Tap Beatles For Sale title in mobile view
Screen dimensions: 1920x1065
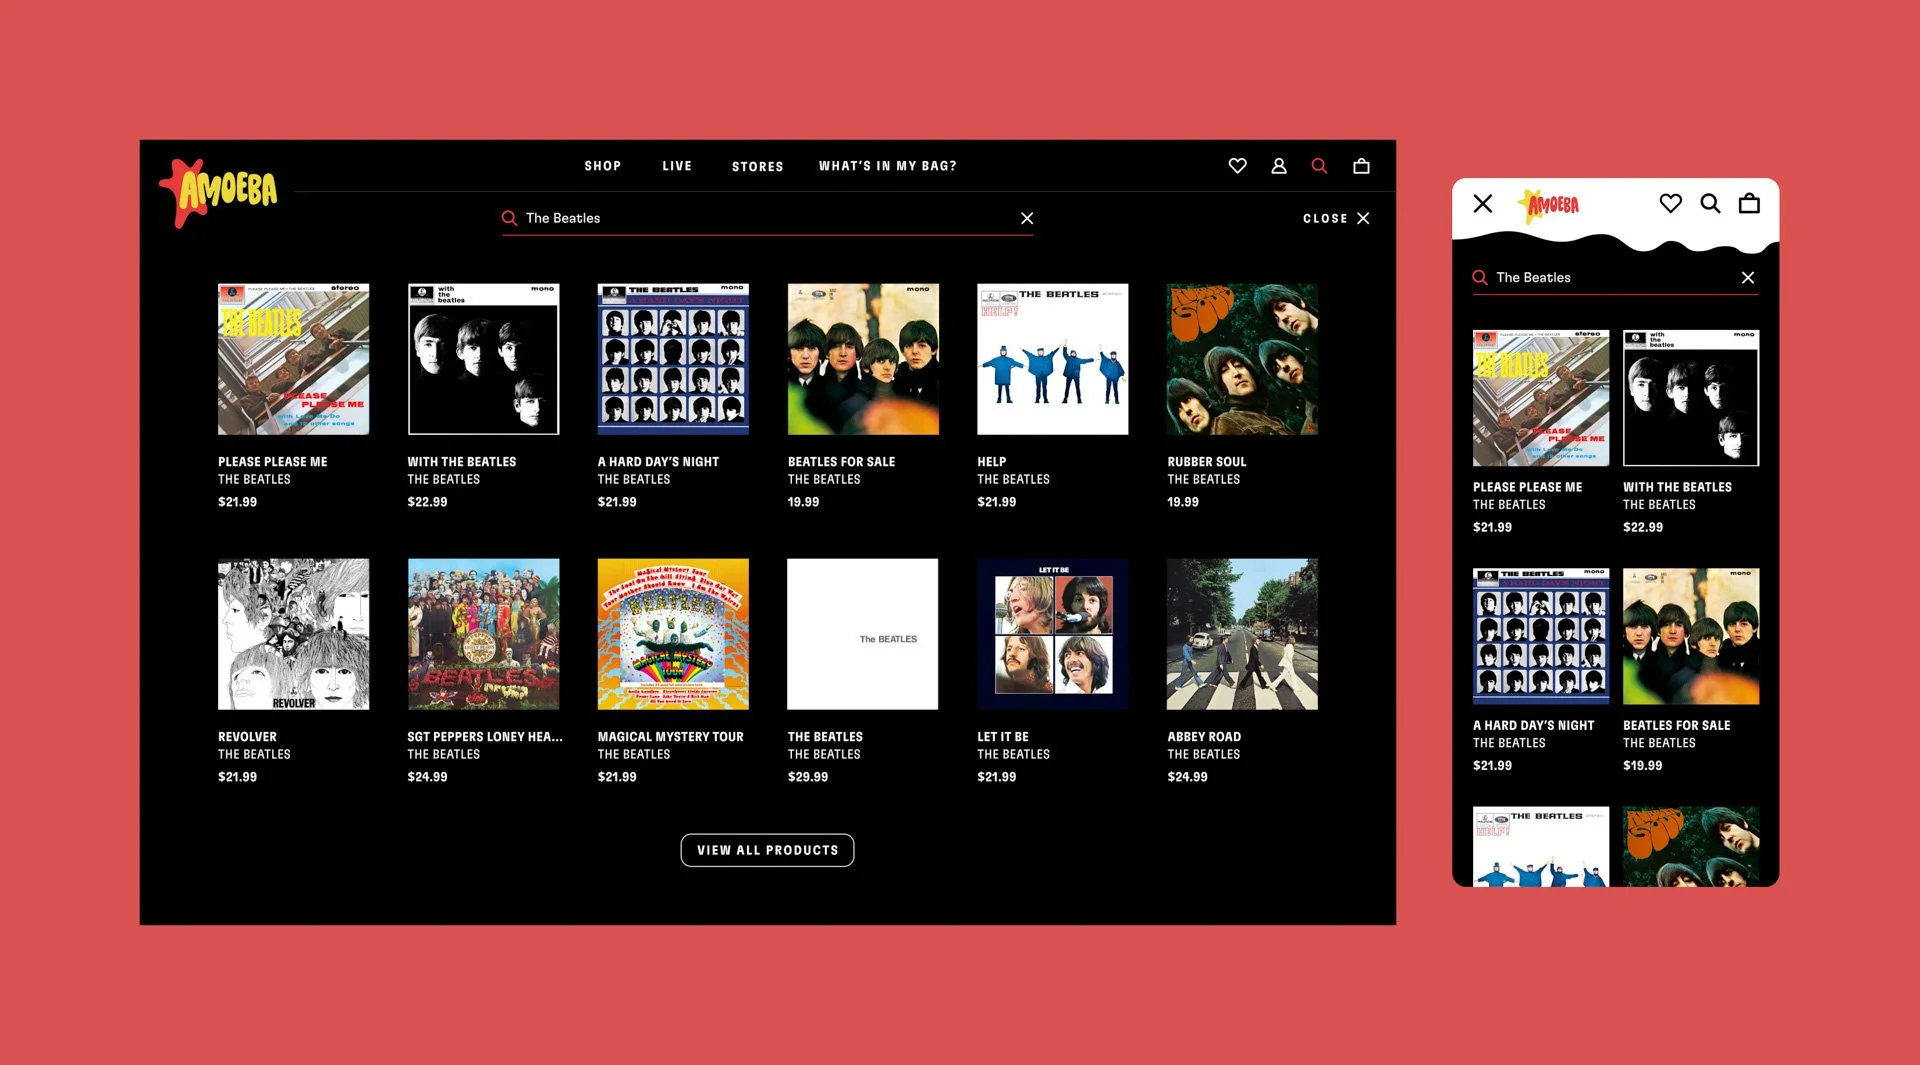click(1676, 726)
